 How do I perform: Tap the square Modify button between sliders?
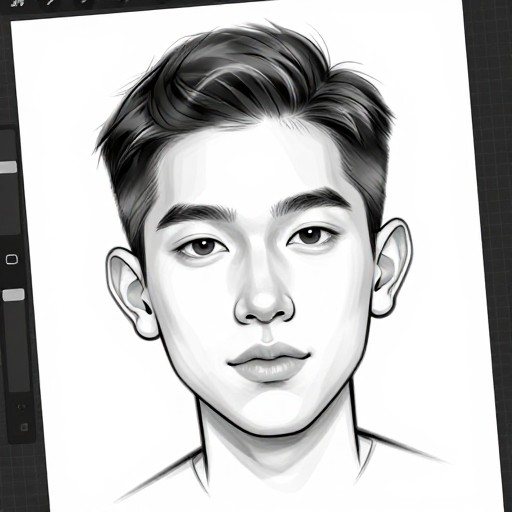[12, 259]
